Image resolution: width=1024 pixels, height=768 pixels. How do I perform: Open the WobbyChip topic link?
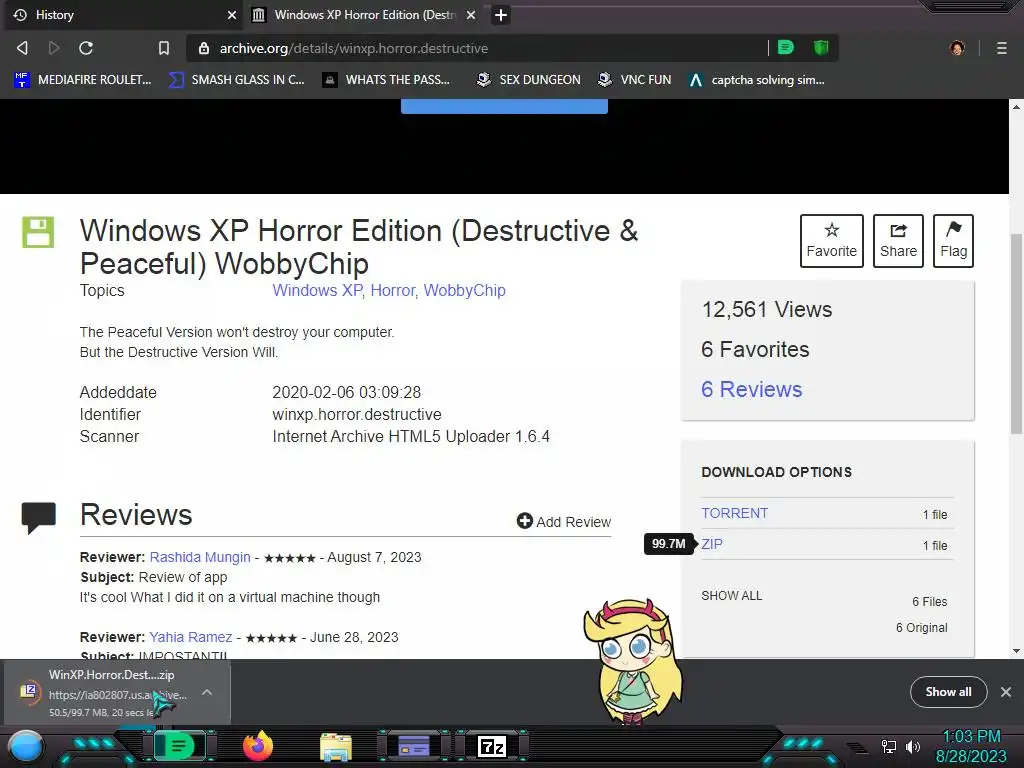click(464, 291)
